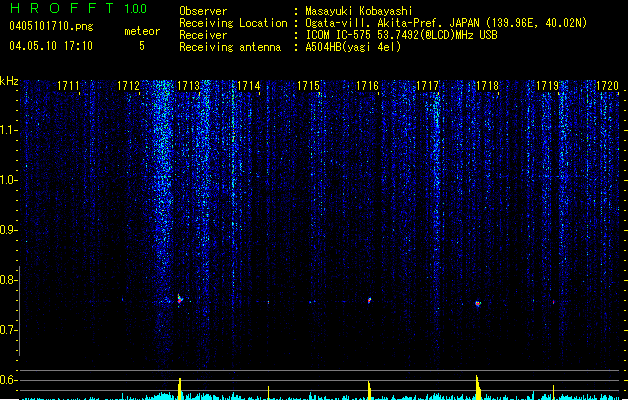The image size is (629, 400).
Task: Click the meteor echo dot near 1716
Action: click(x=369, y=300)
